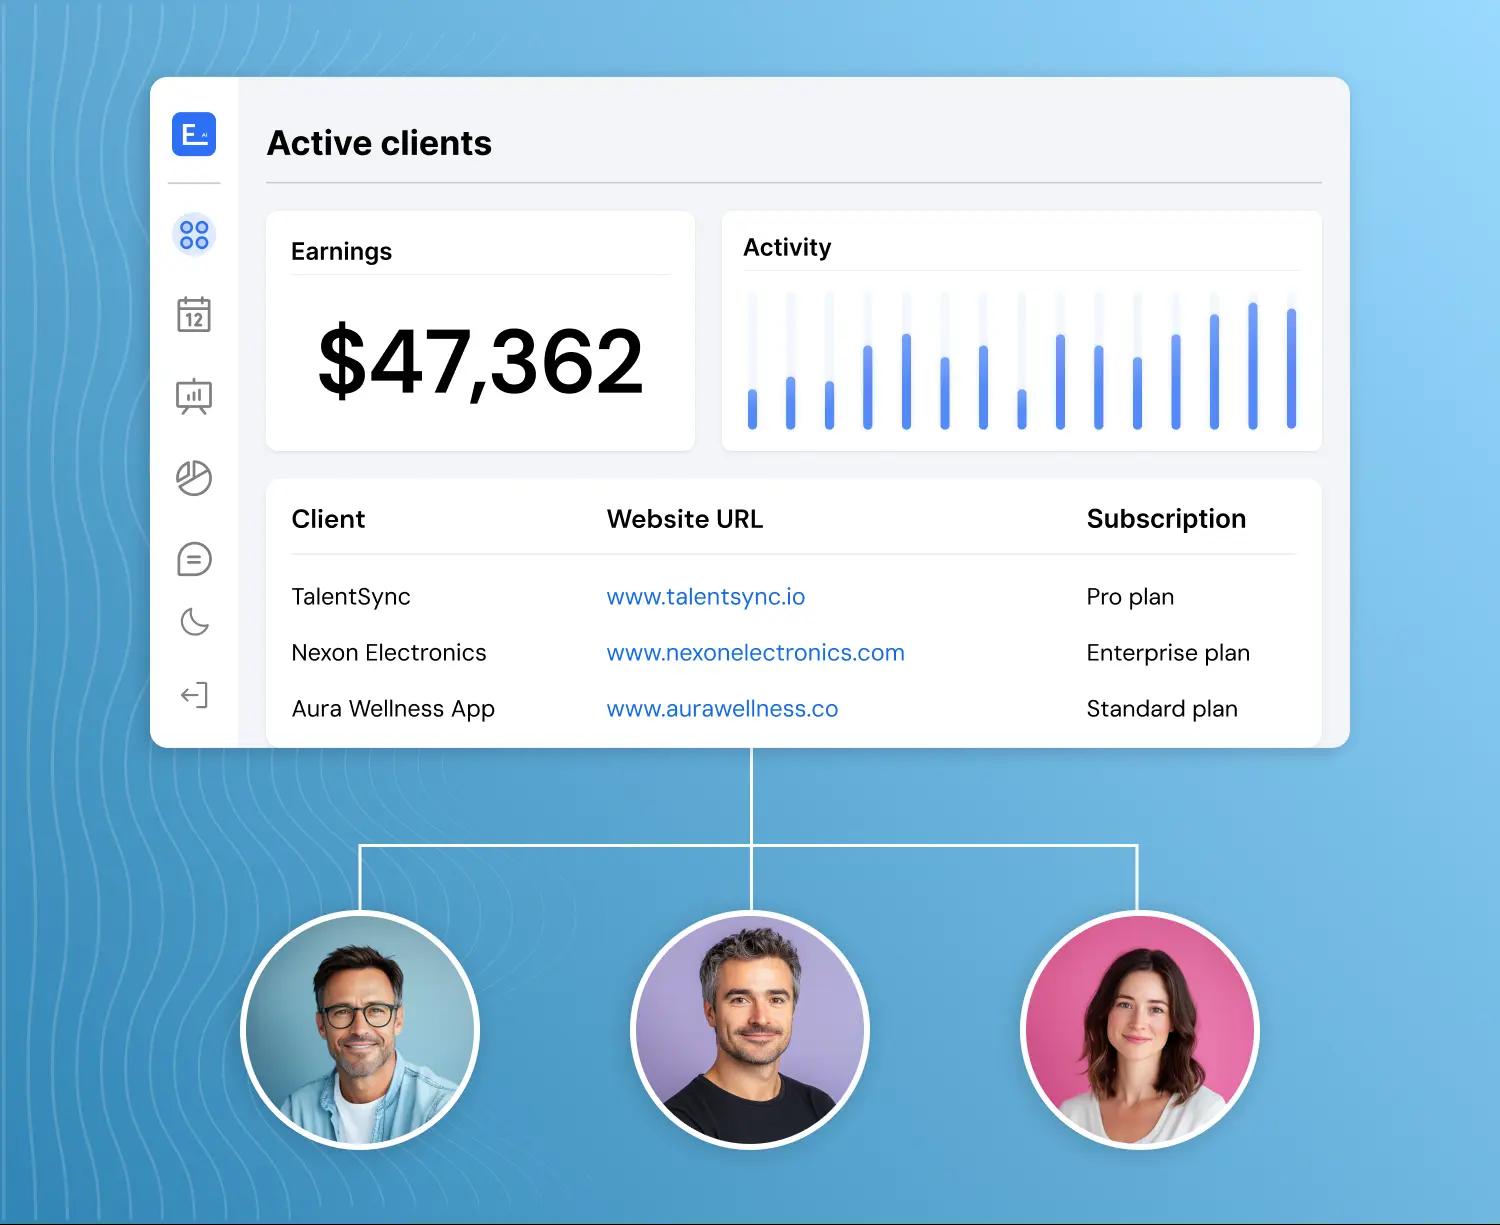The height and width of the screenshot is (1225, 1500).
Task: Click the blue E logo icon
Action: pos(194,134)
